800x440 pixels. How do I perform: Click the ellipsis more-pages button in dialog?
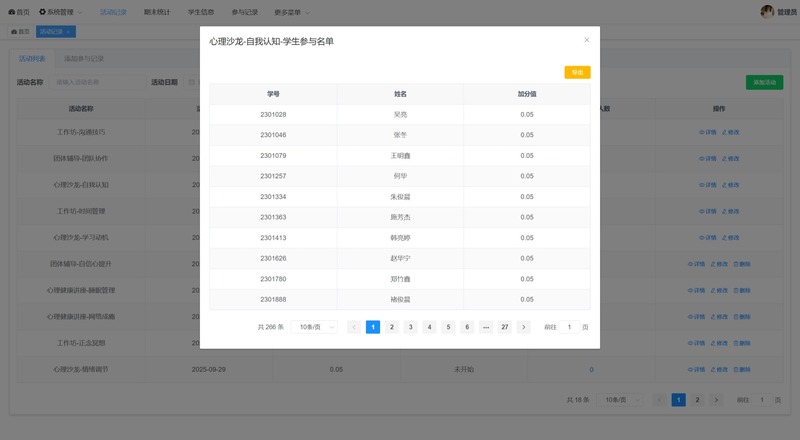coord(486,327)
